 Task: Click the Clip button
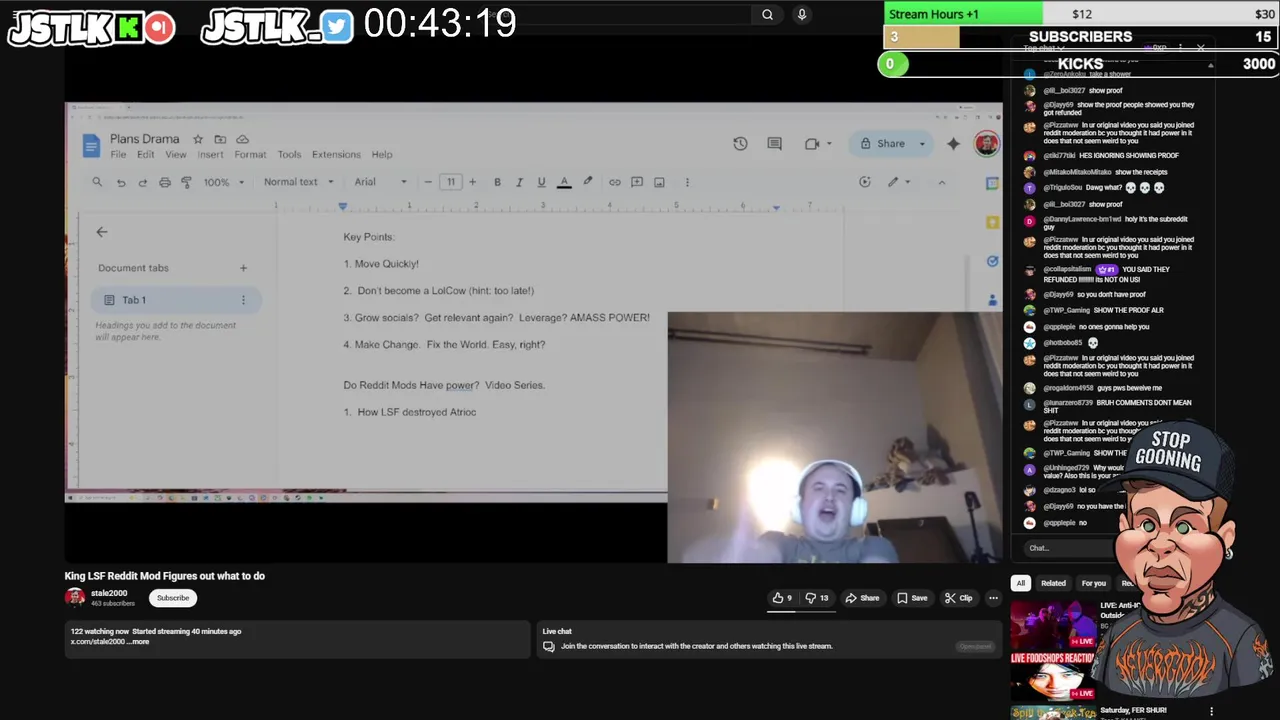(958, 598)
